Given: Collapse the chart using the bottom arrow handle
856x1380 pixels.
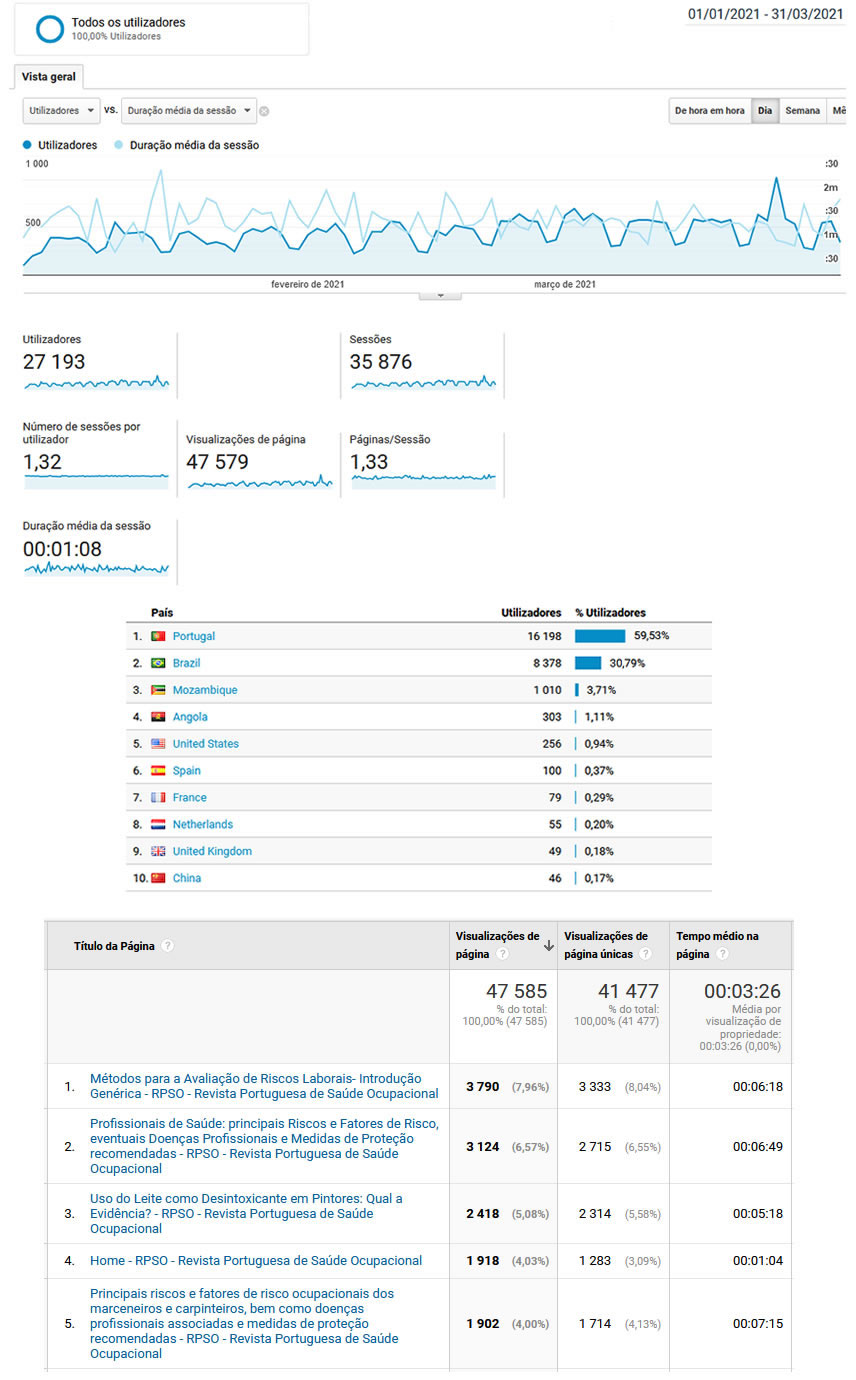Looking at the screenshot, I should (441, 295).
